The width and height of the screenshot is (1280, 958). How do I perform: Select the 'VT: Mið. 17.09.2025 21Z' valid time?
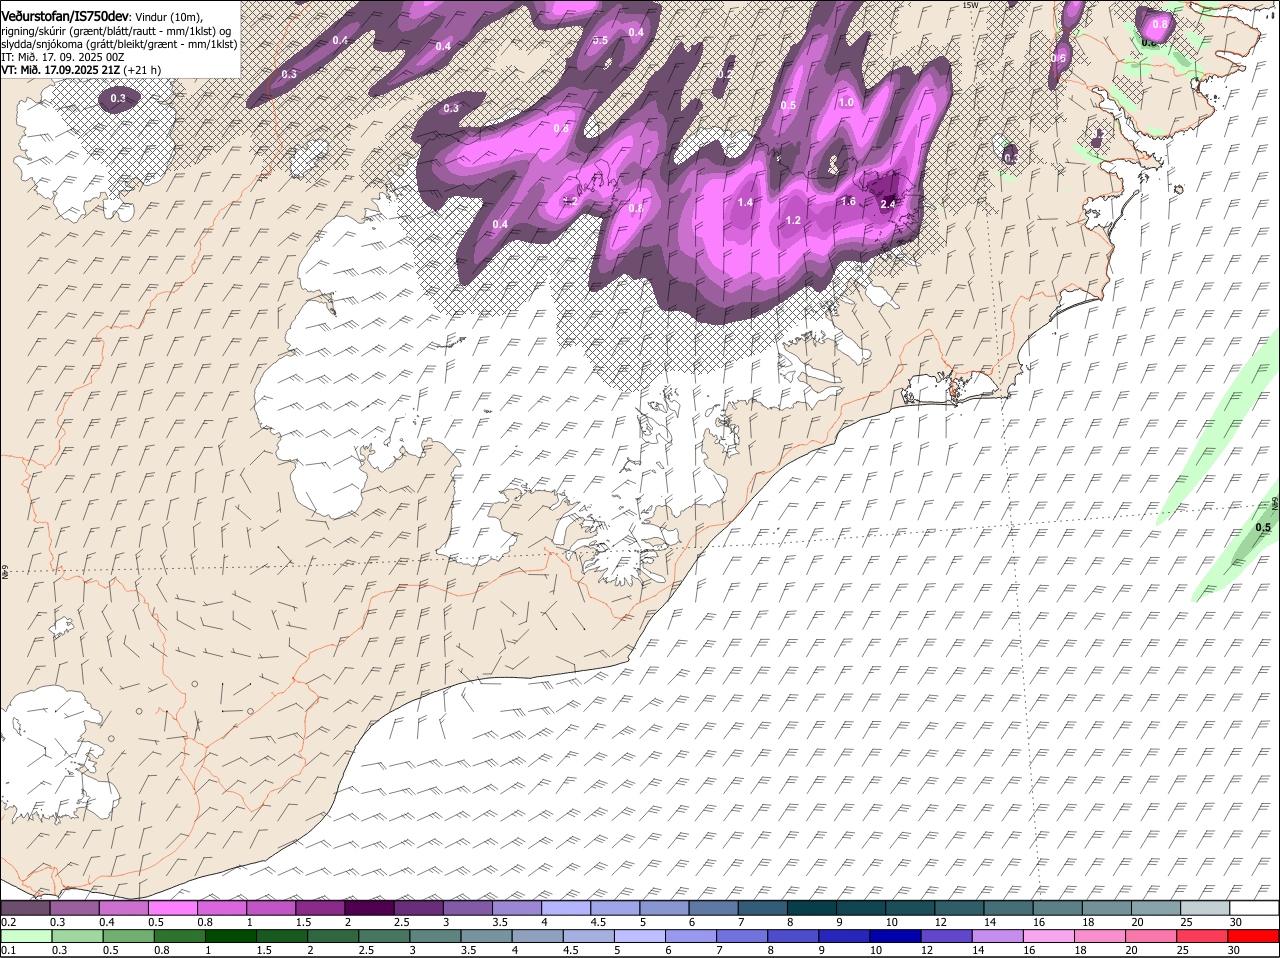61,70
